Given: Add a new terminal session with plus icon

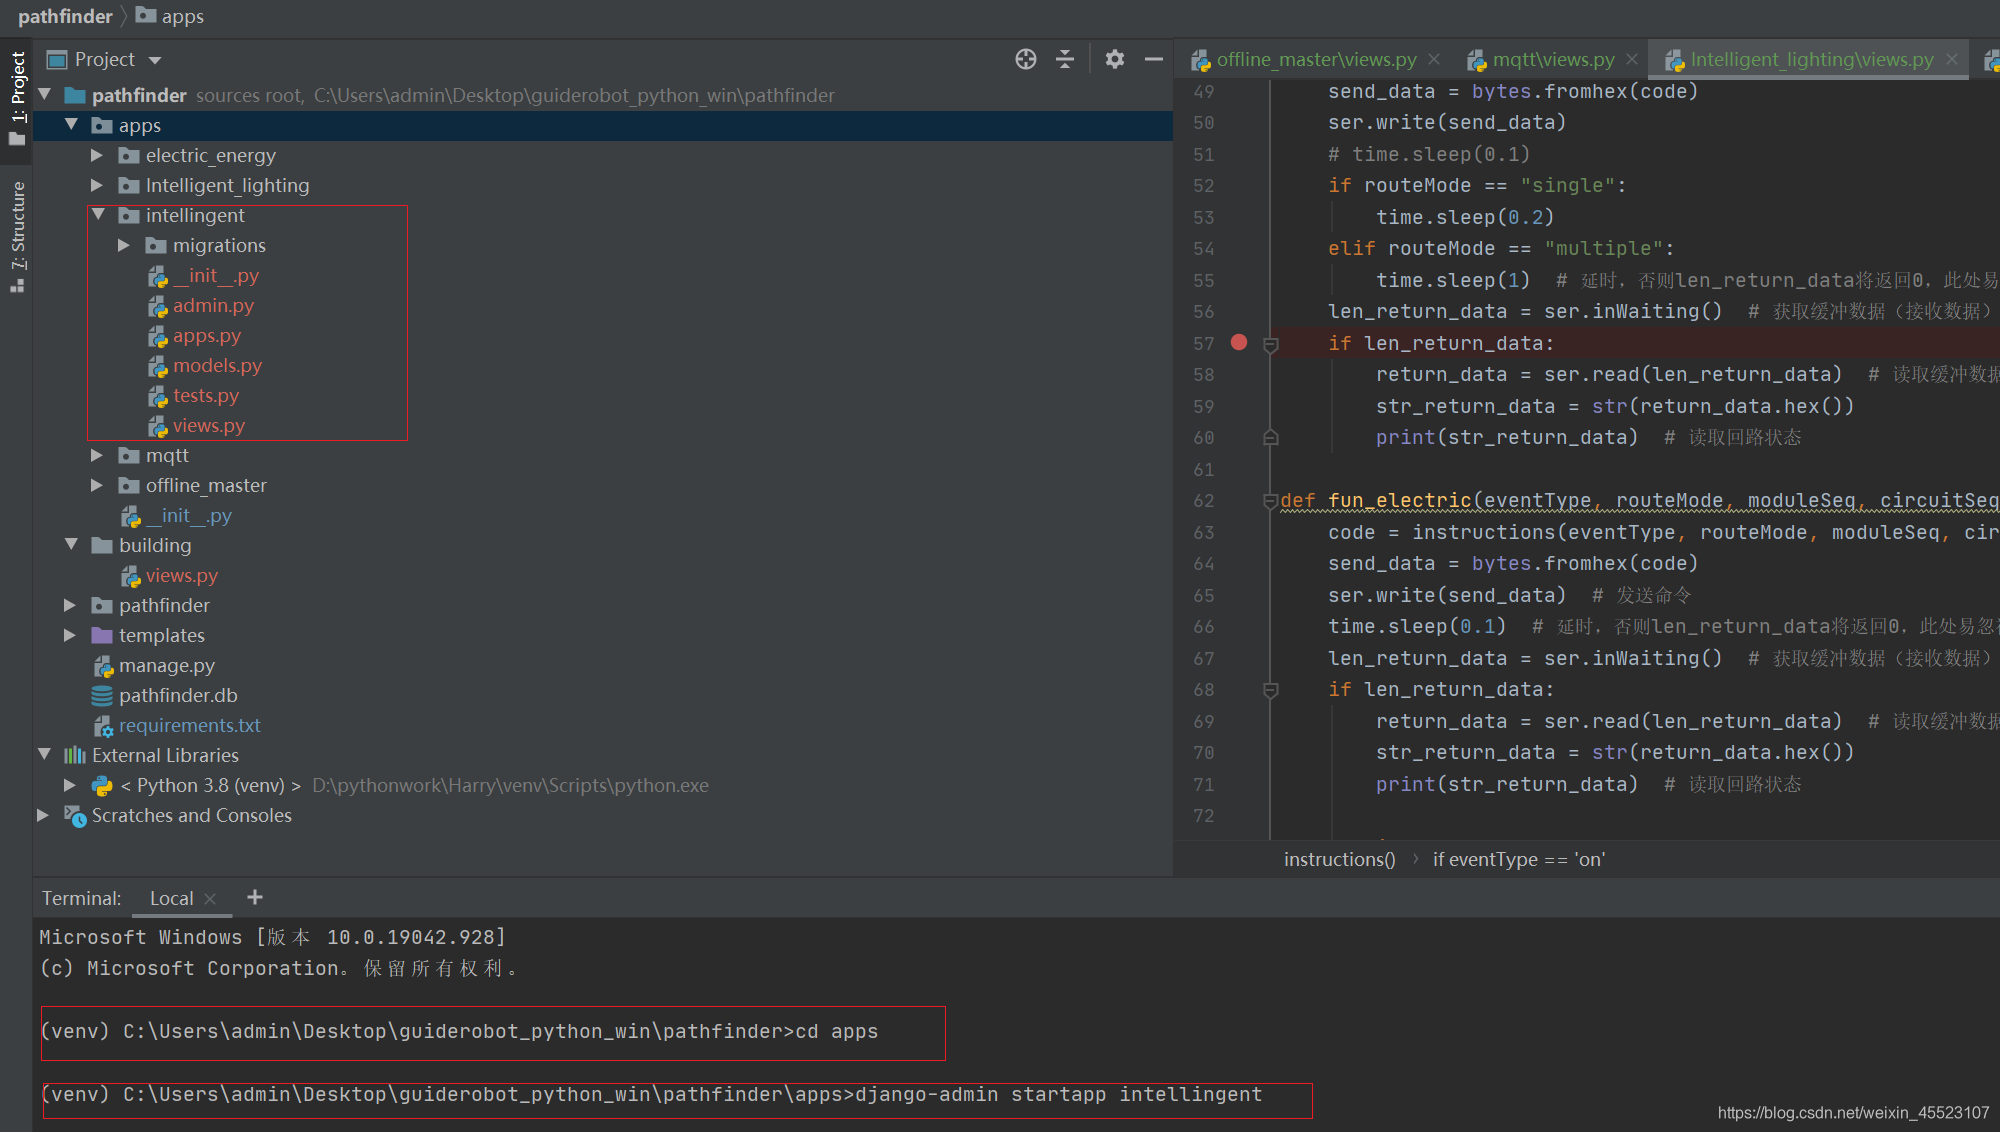Looking at the screenshot, I should (255, 897).
